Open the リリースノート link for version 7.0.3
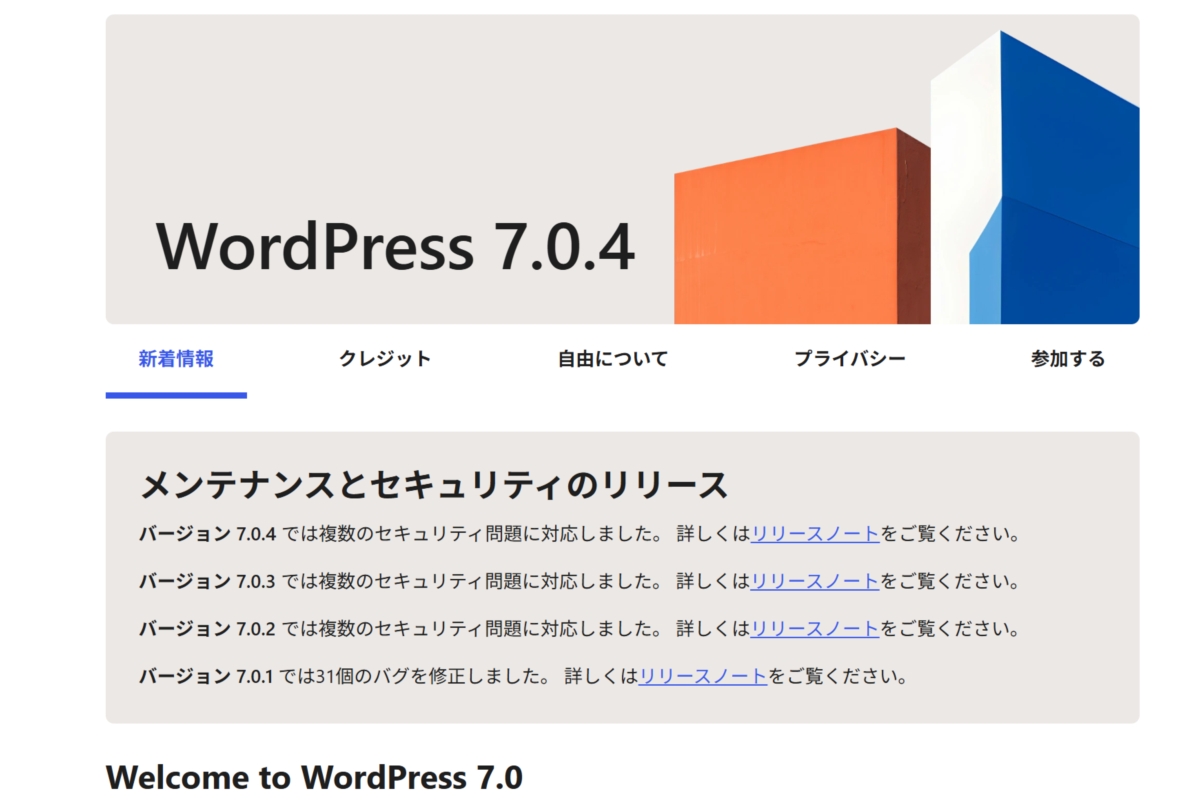1200x802 pixels. [815, 581]
